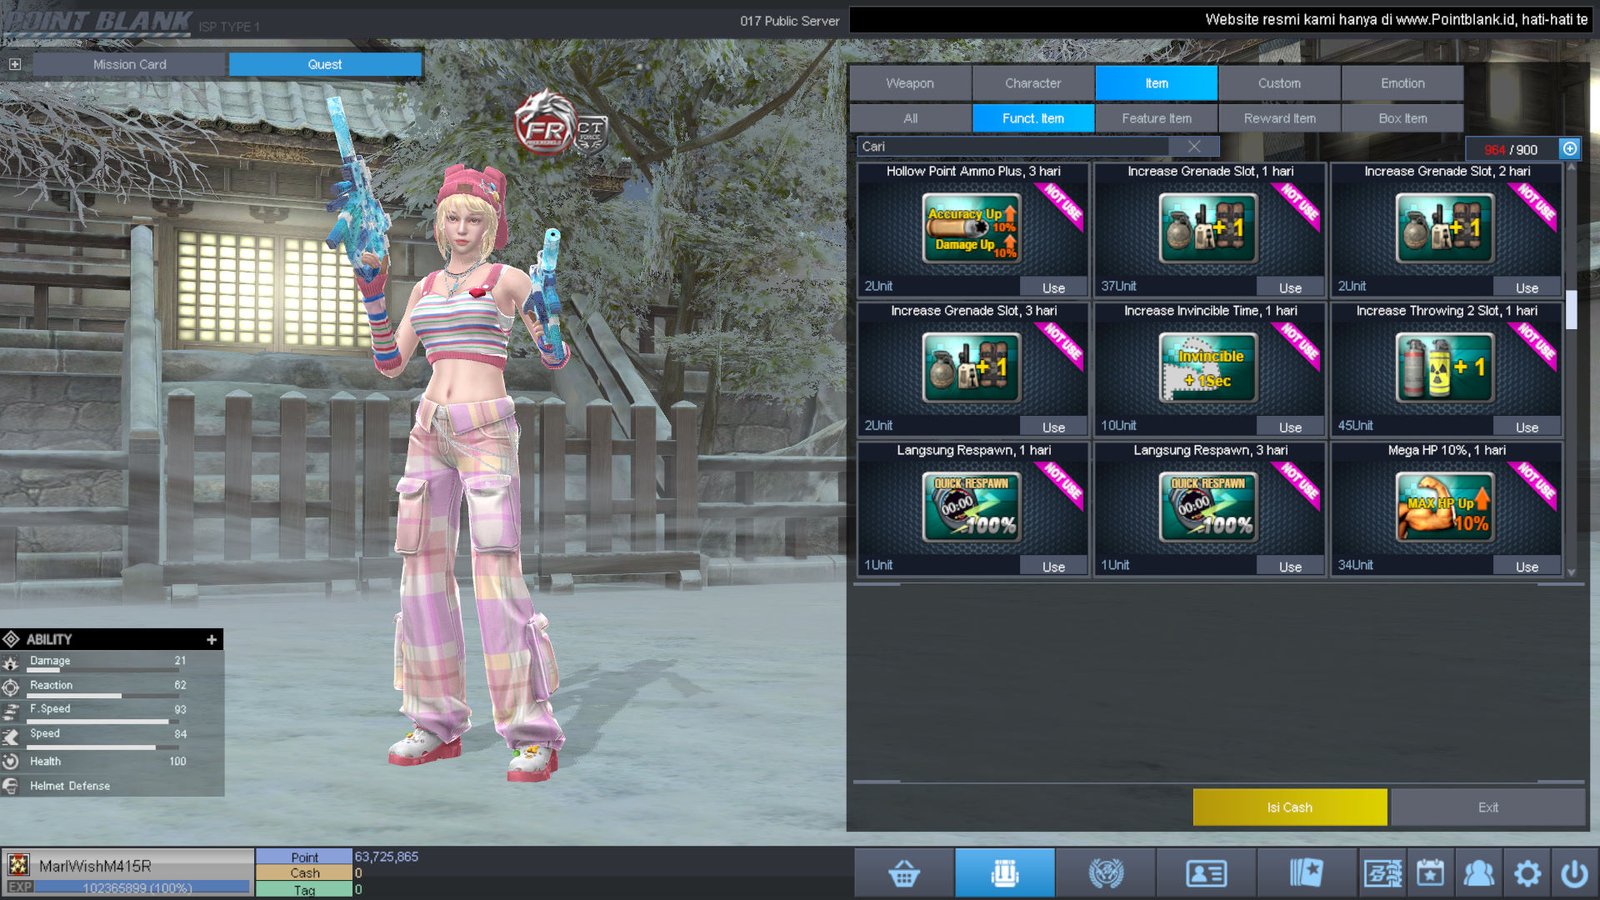The height and width of the screenshot is (900, 1600).
Task: Switch to the Weapon tab
Action: [x=910, y=83]
